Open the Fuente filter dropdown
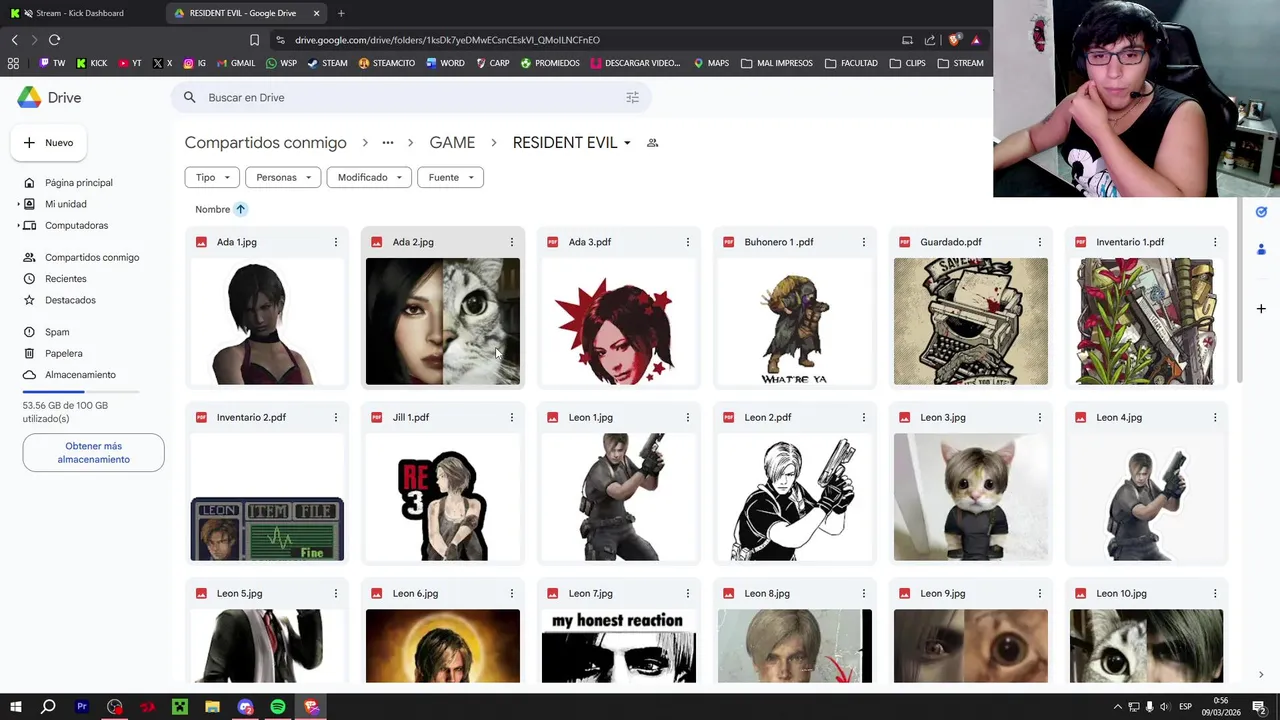This screenshot has width=1280, height=720. point(450,178)
